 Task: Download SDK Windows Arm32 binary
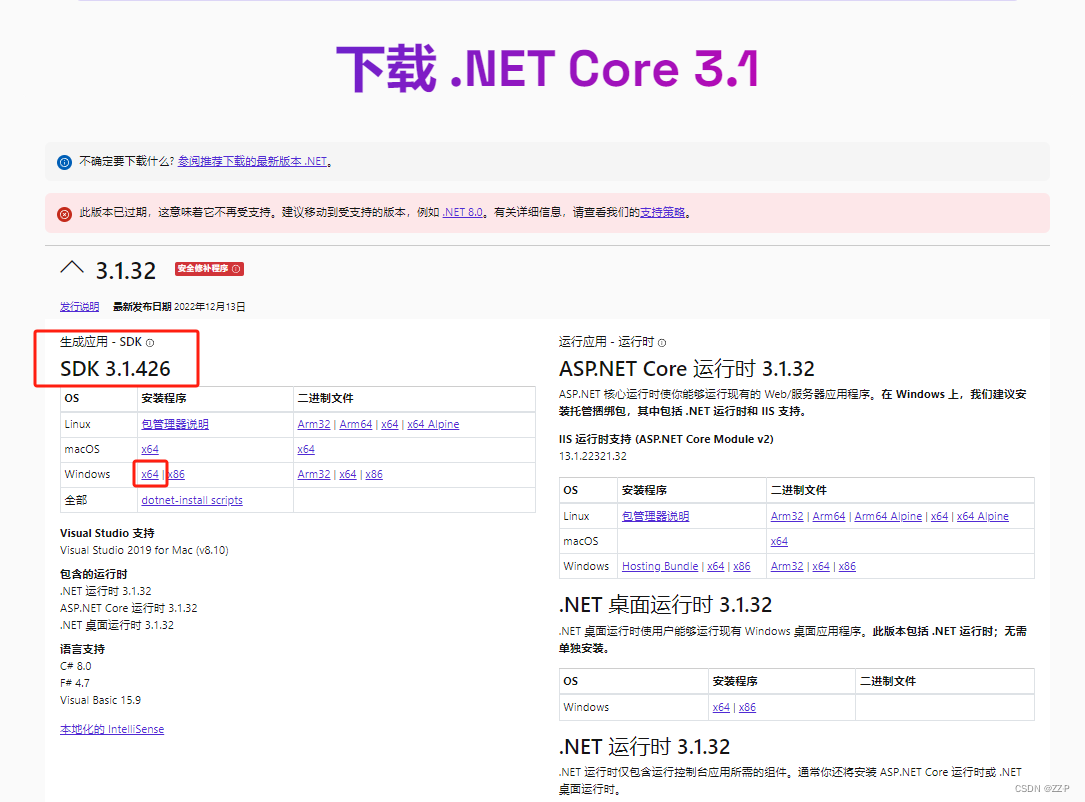coord(313,474)
